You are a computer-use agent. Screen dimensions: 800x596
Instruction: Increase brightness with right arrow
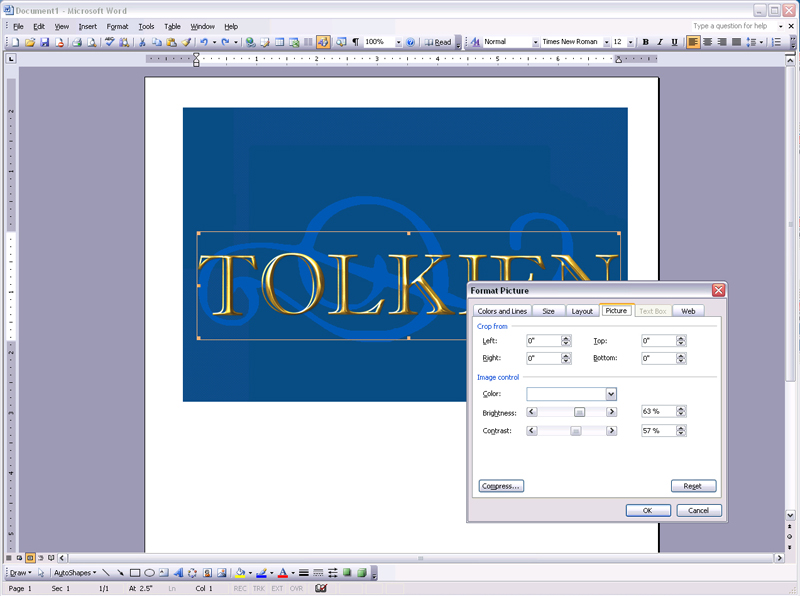[x=611, y=412]
